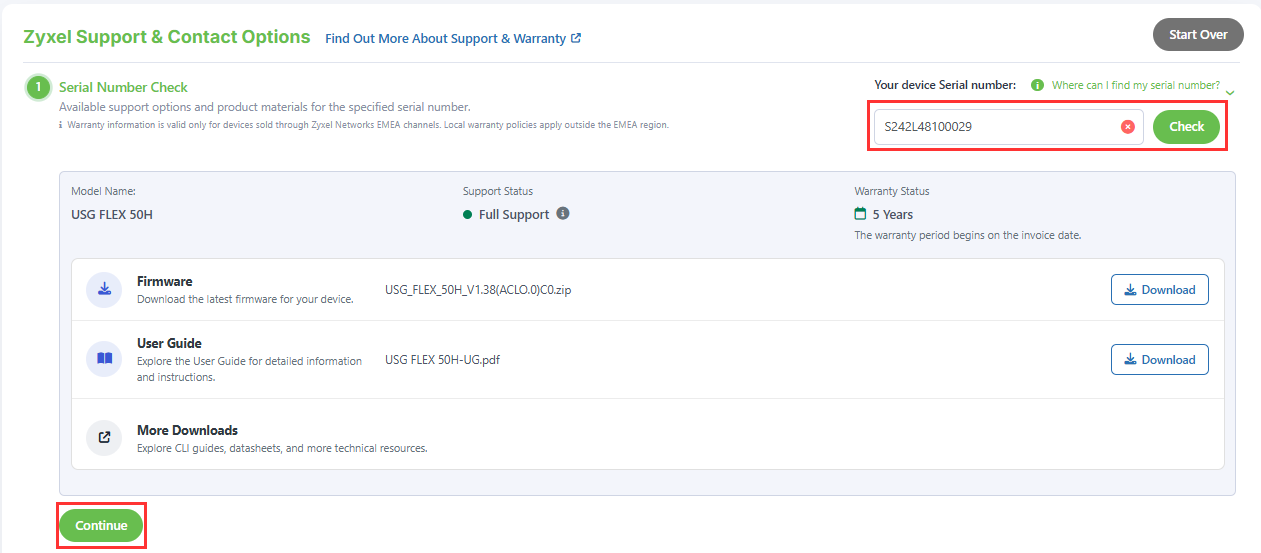Click the 5 Years warranty text
The image size is (1261, 553).
(892, 215)
